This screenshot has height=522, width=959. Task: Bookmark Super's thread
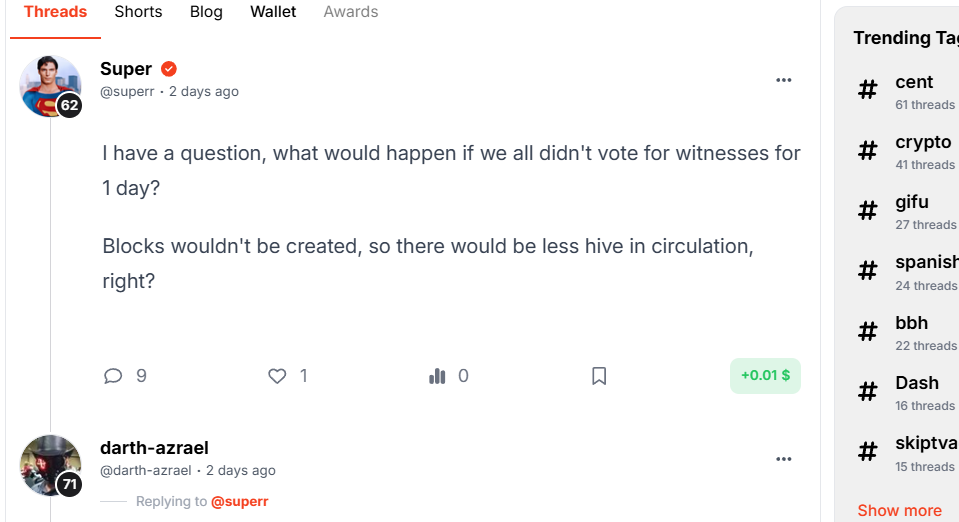coord(599,376)
